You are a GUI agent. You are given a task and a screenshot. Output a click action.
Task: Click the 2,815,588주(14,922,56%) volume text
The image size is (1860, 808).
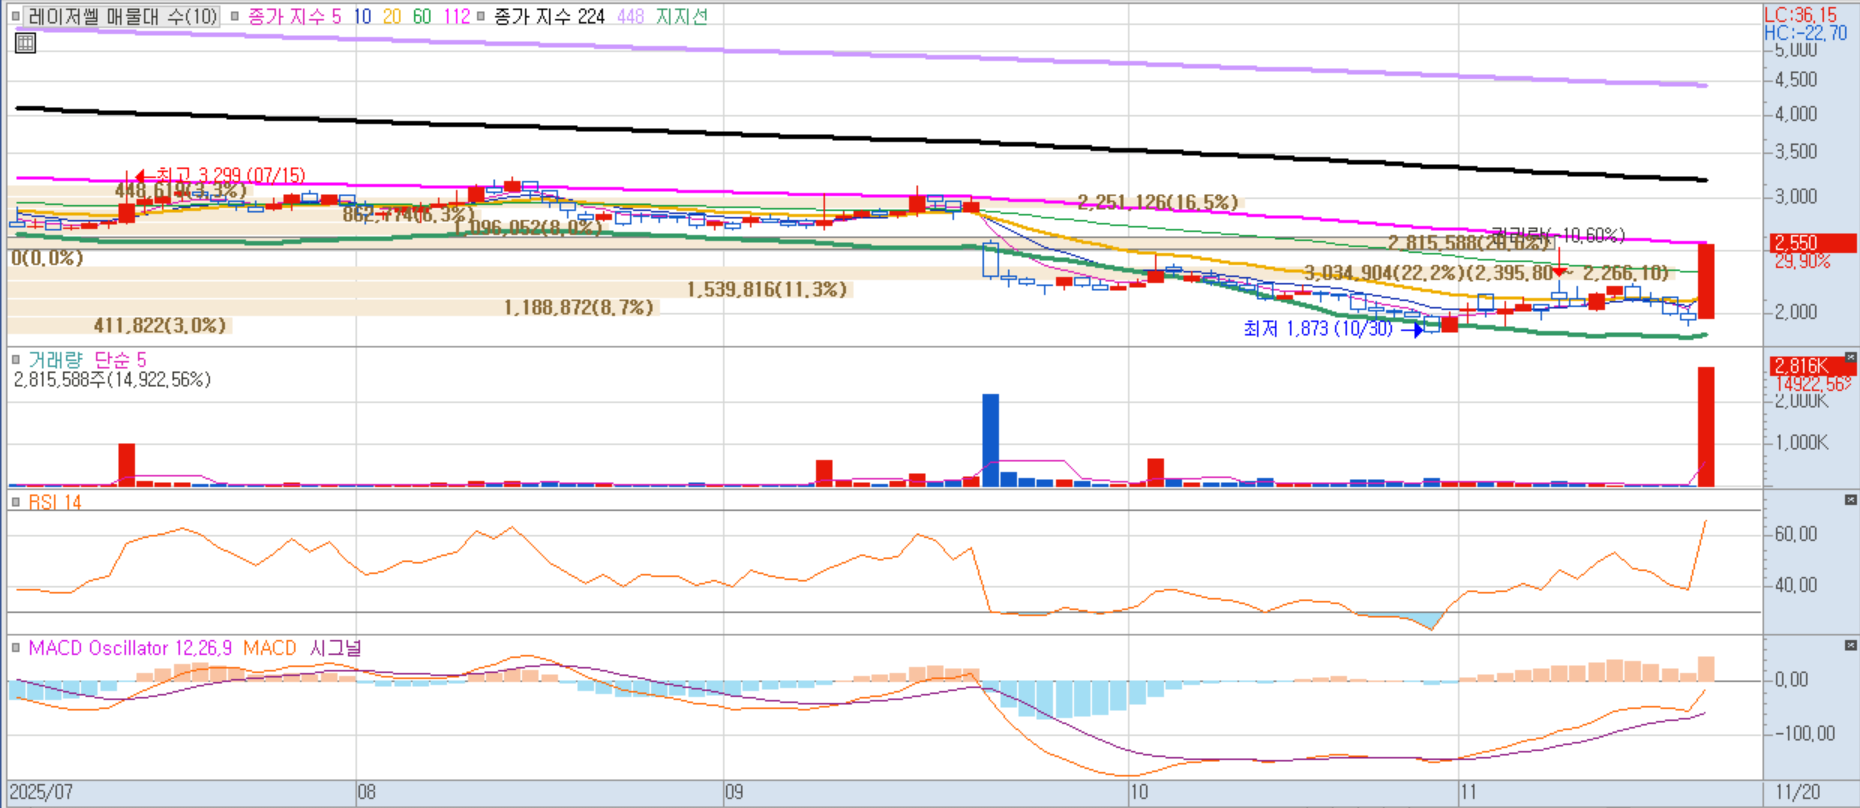pyautogui.click(x=112, y=380)
